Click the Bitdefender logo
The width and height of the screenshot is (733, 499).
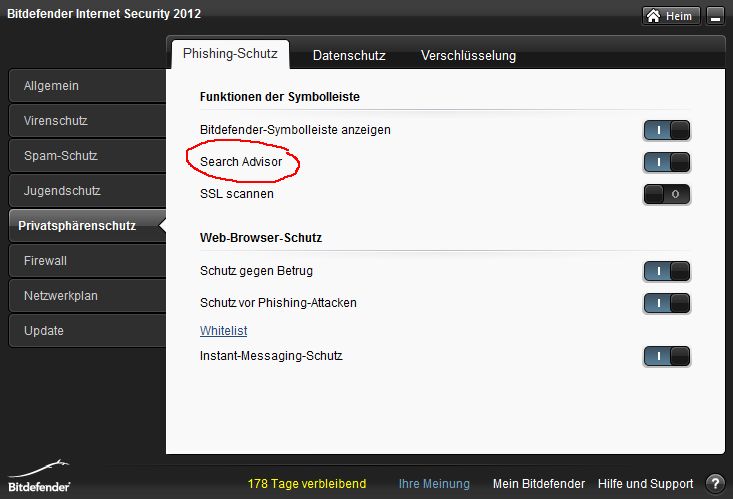click(39, 477)
